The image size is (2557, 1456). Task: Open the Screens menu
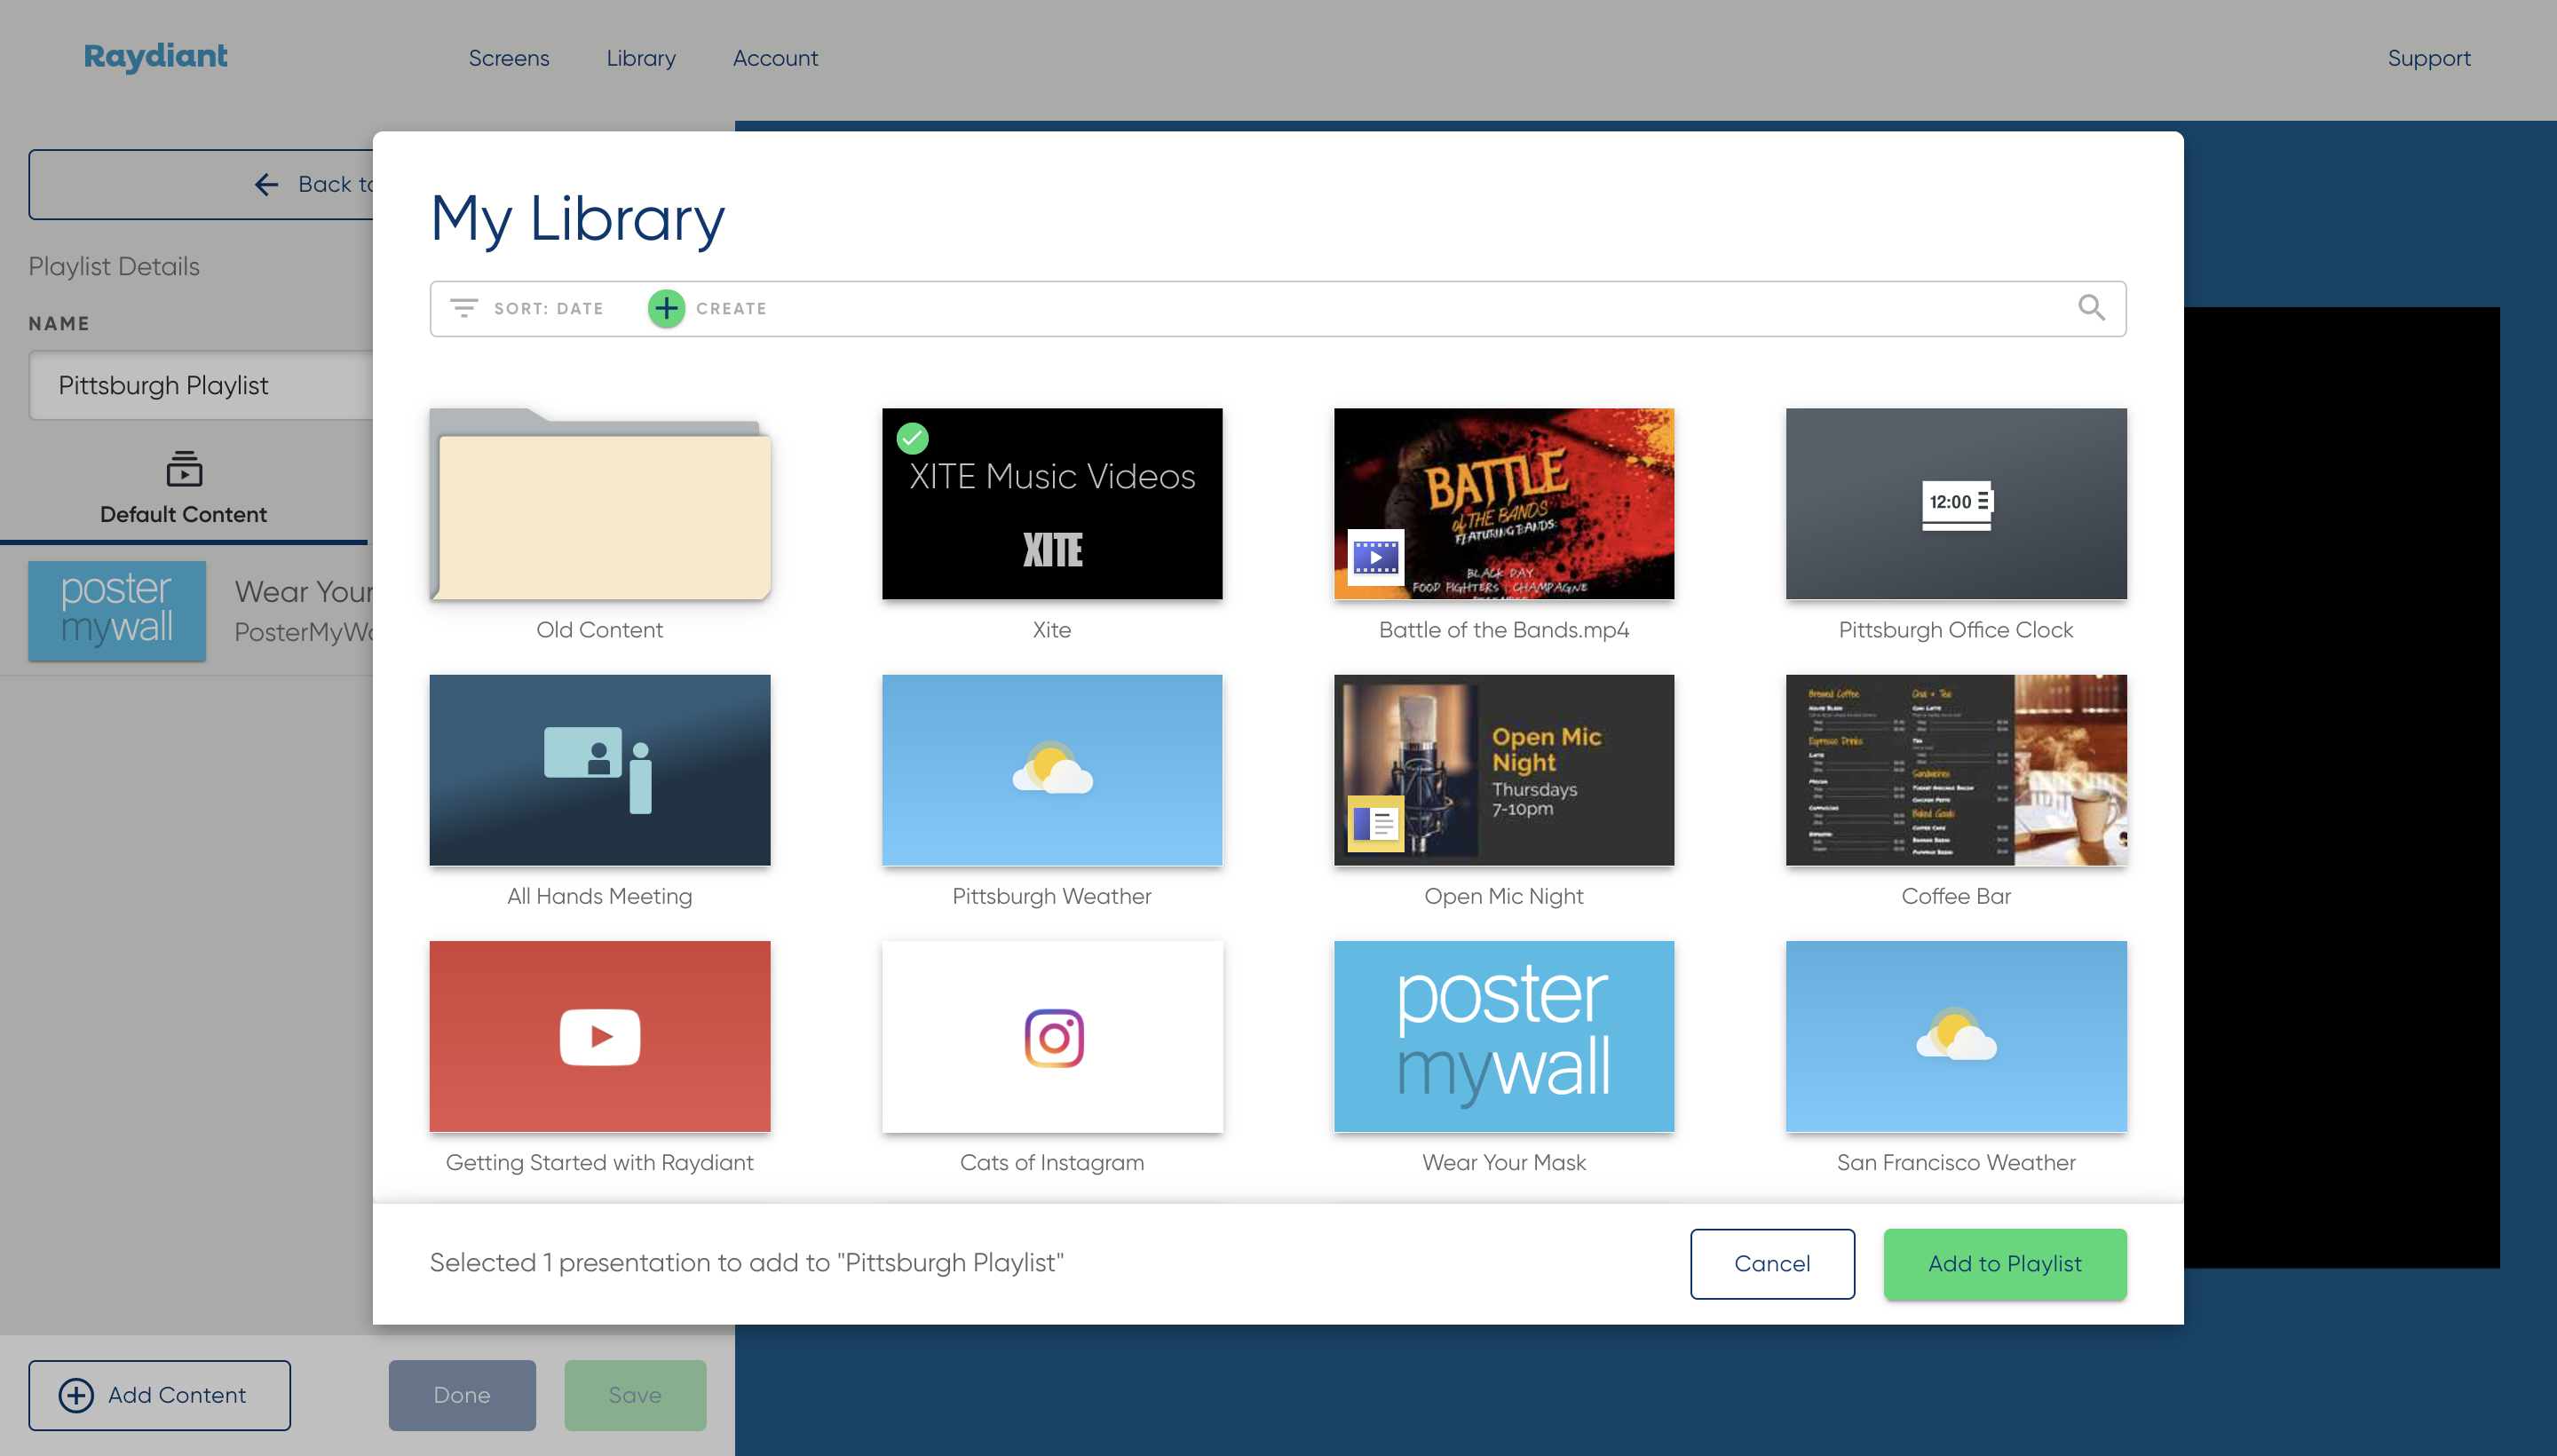508,58
